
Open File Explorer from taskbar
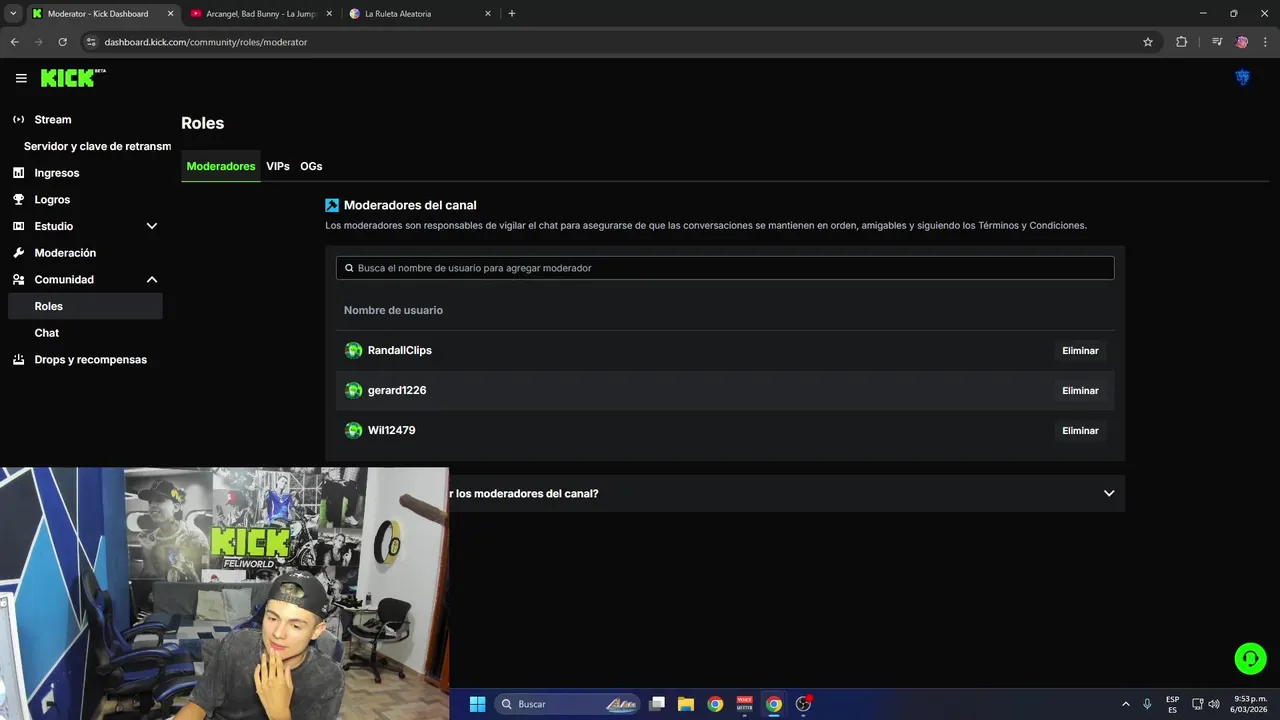click(x=686, y=704)
